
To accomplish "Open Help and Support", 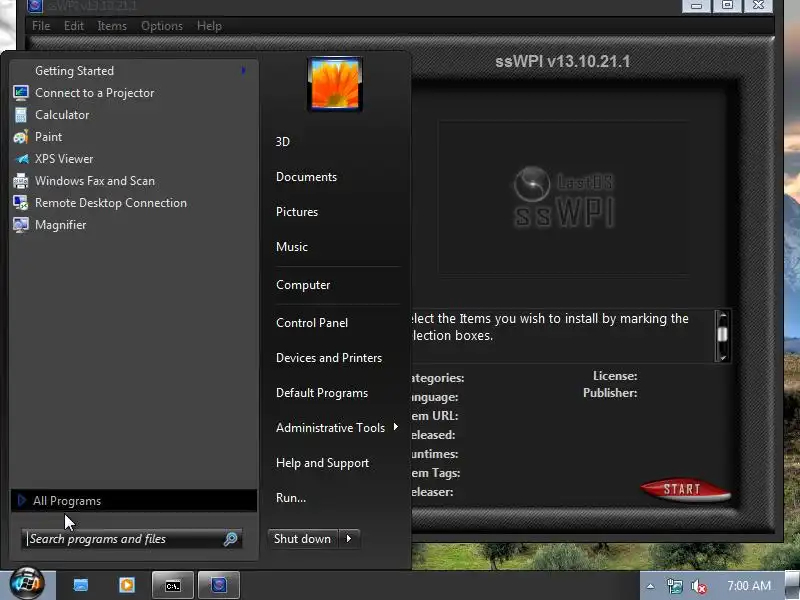I will (x=322, y=463).
